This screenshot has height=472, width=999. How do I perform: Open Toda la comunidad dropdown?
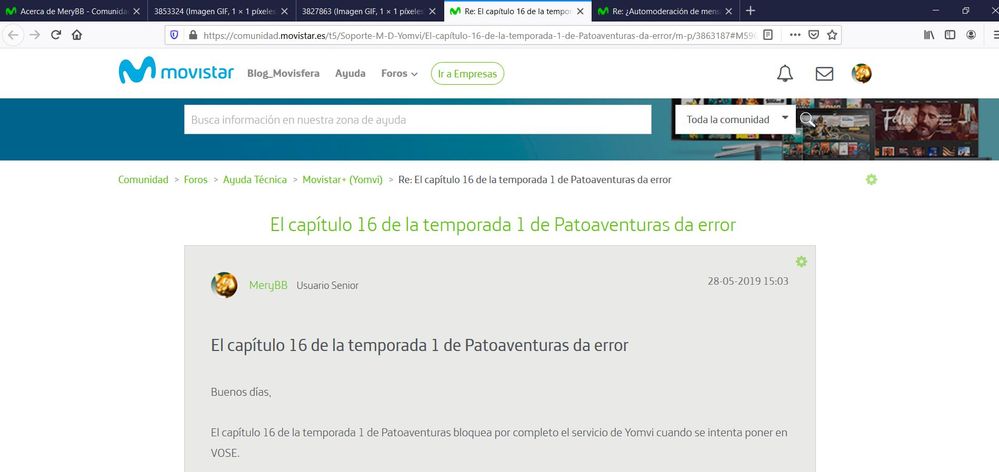[x=736, y=119]
